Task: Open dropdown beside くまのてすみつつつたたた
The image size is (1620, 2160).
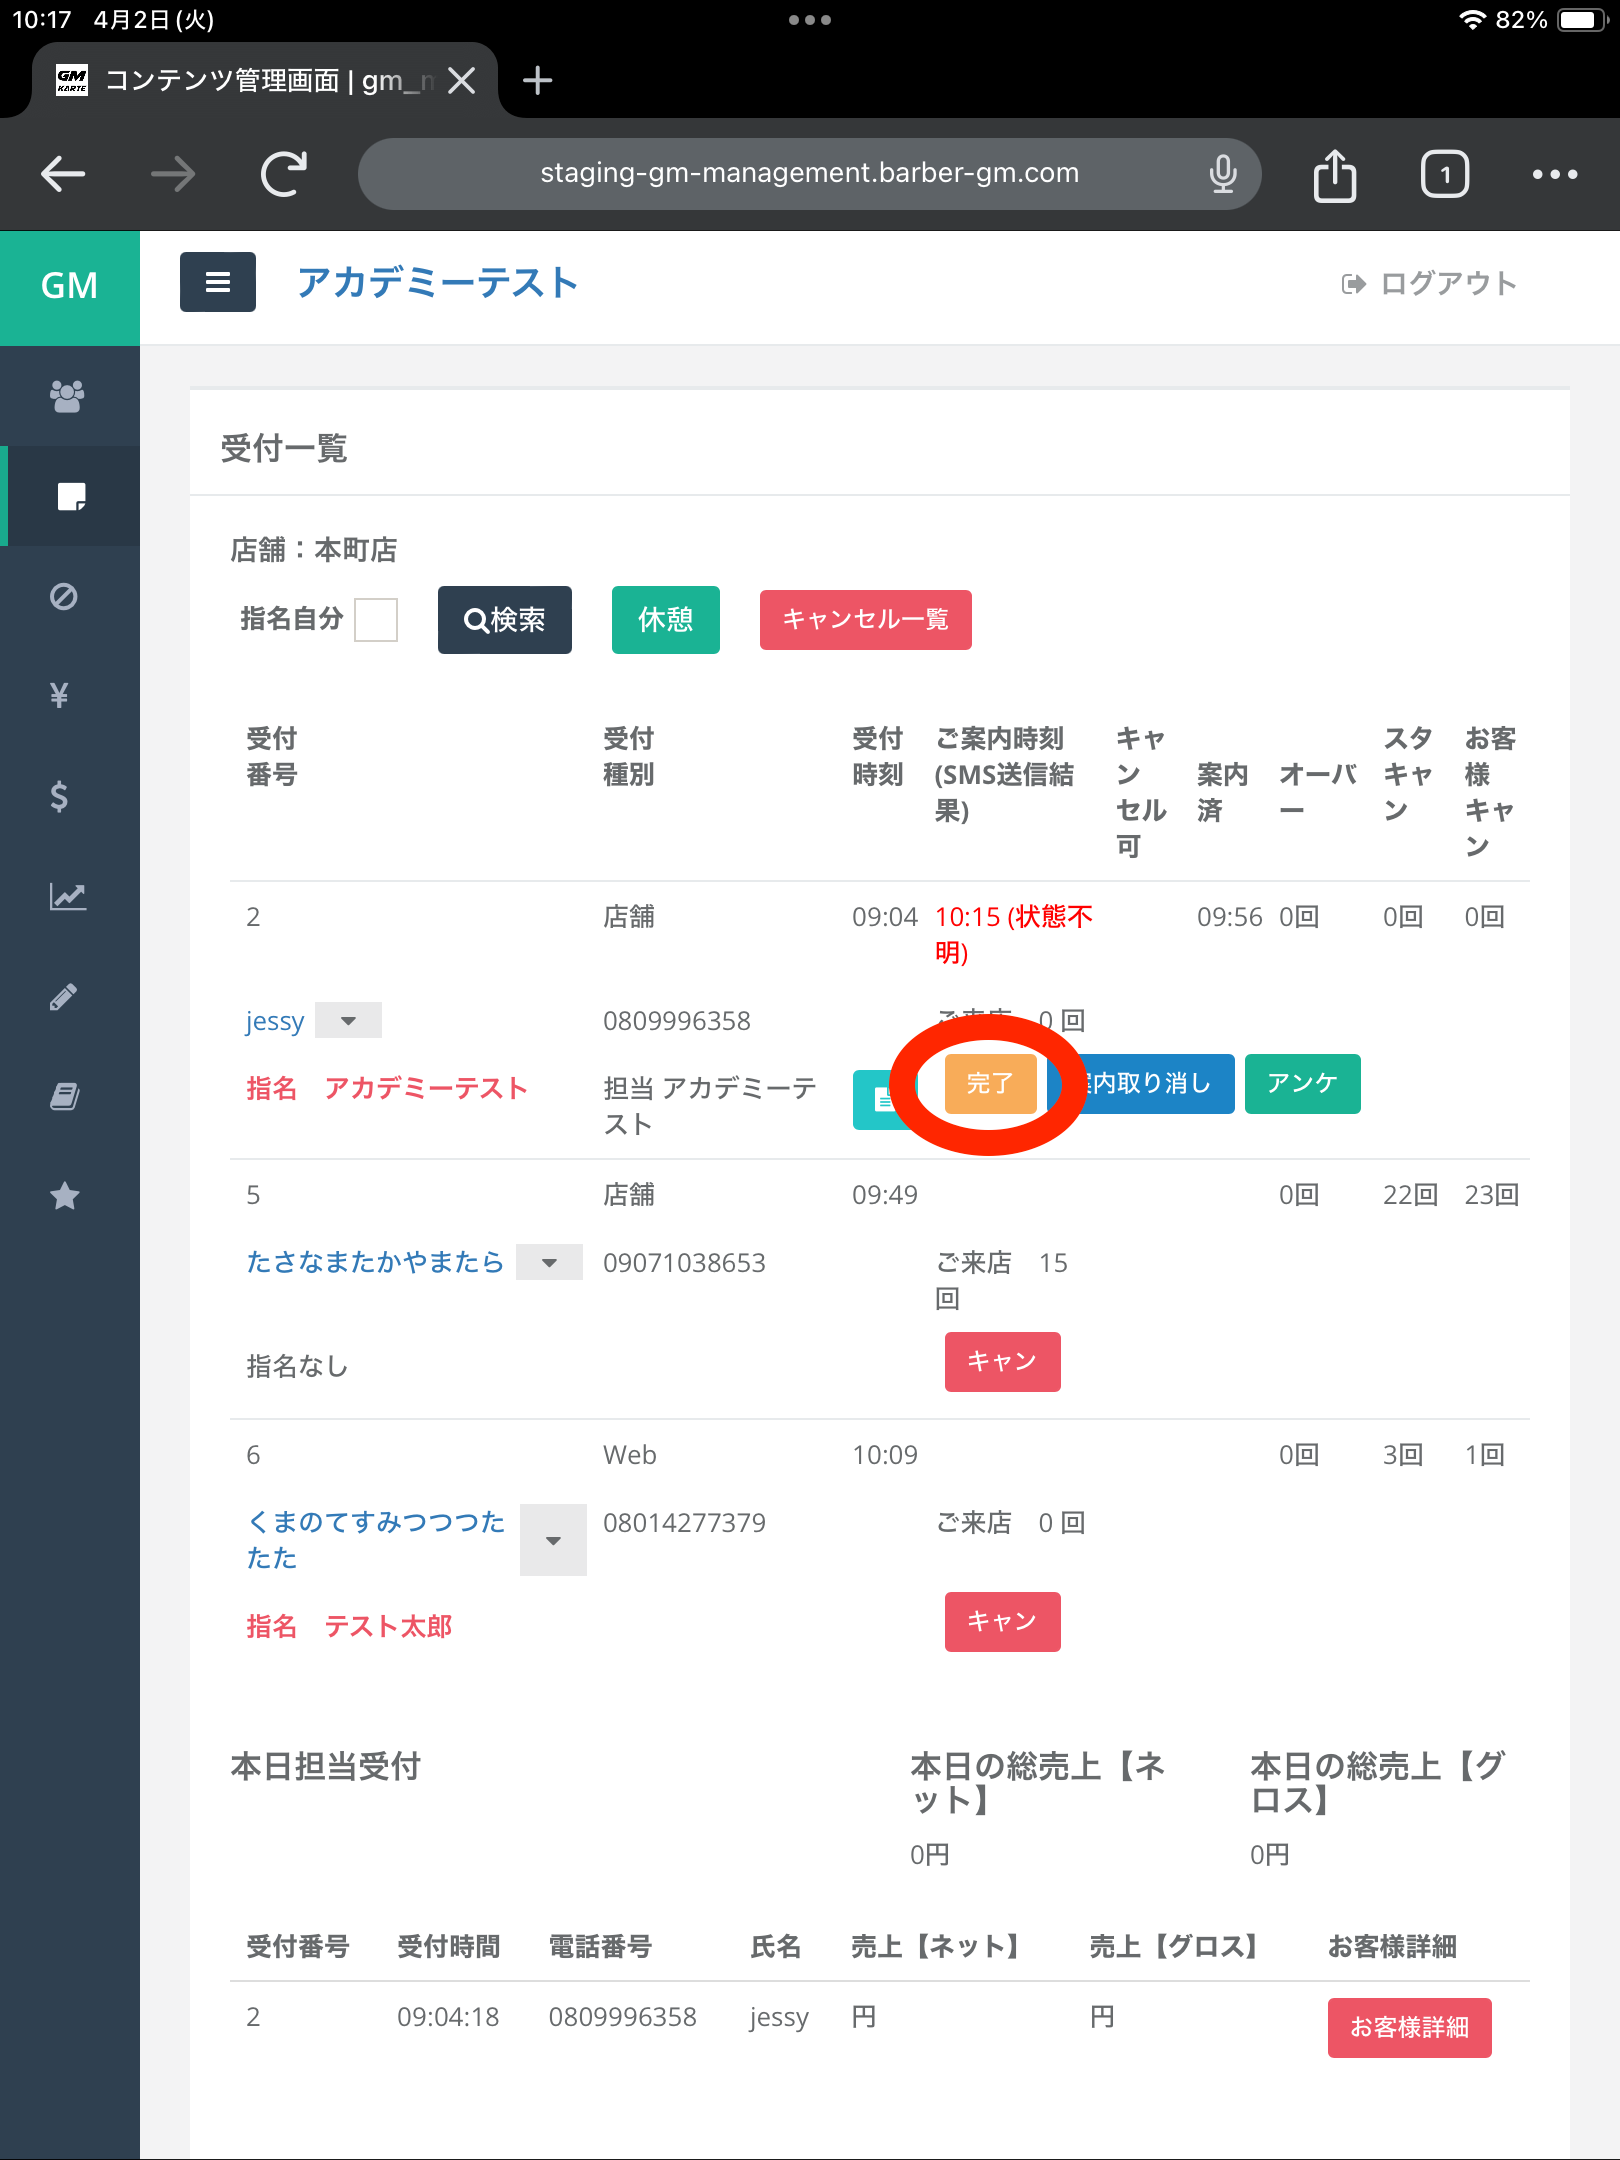Action: pos(553,1541)
